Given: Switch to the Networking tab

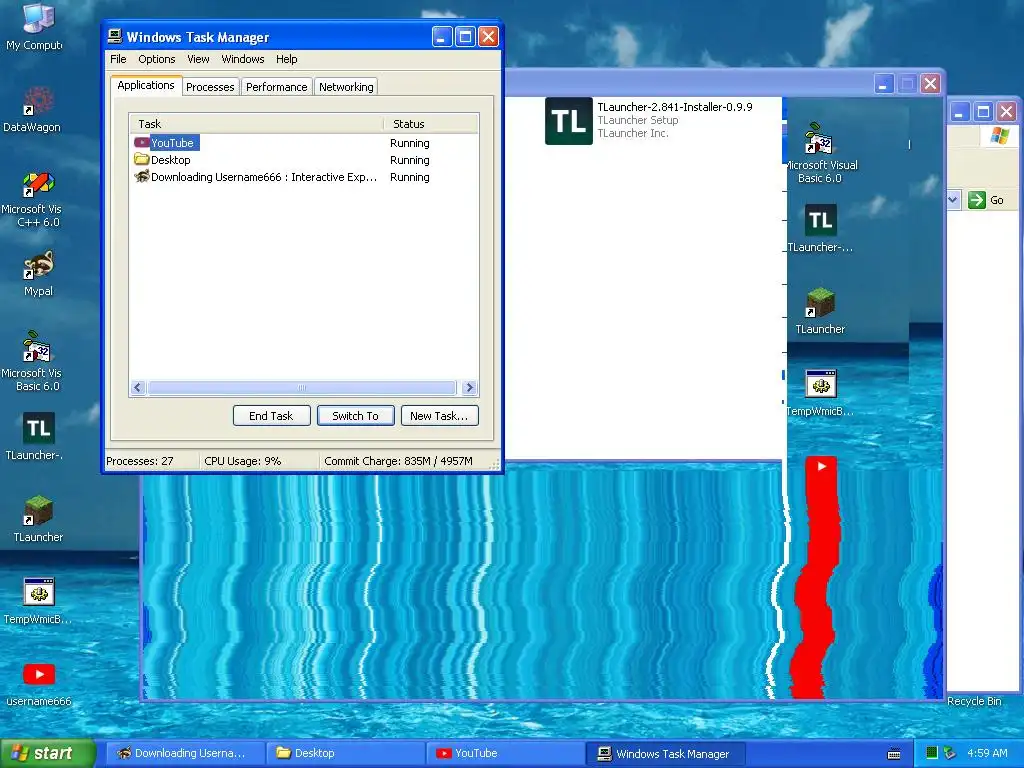Looking at the screenshot, I should (346, 87).
